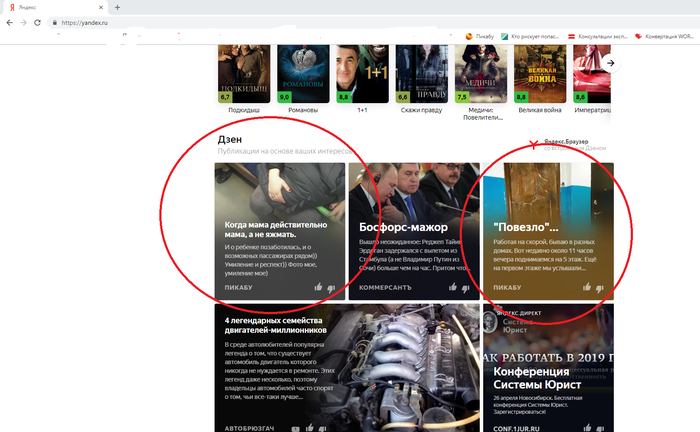
Task: Like the "Когда мама действительно мама" article
Action: click(319, 287)
